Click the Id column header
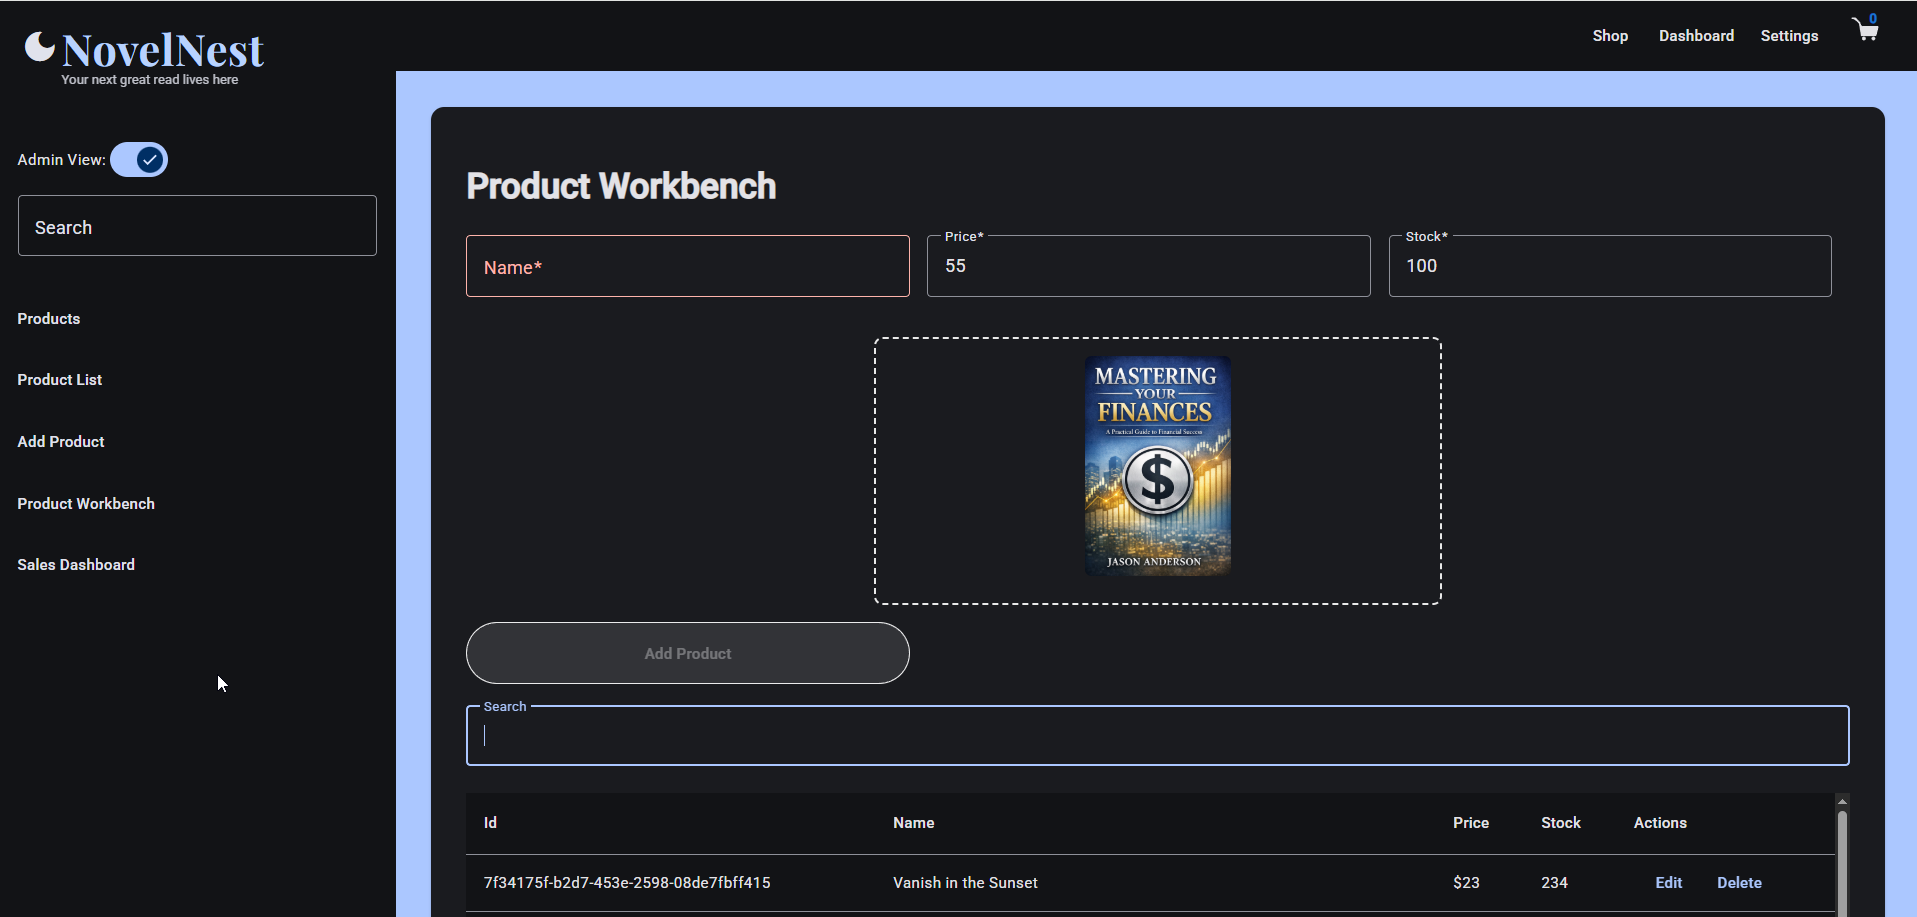Image resolution: width=1917 pixels, height=917 pixels. click(x=490, y=823)
